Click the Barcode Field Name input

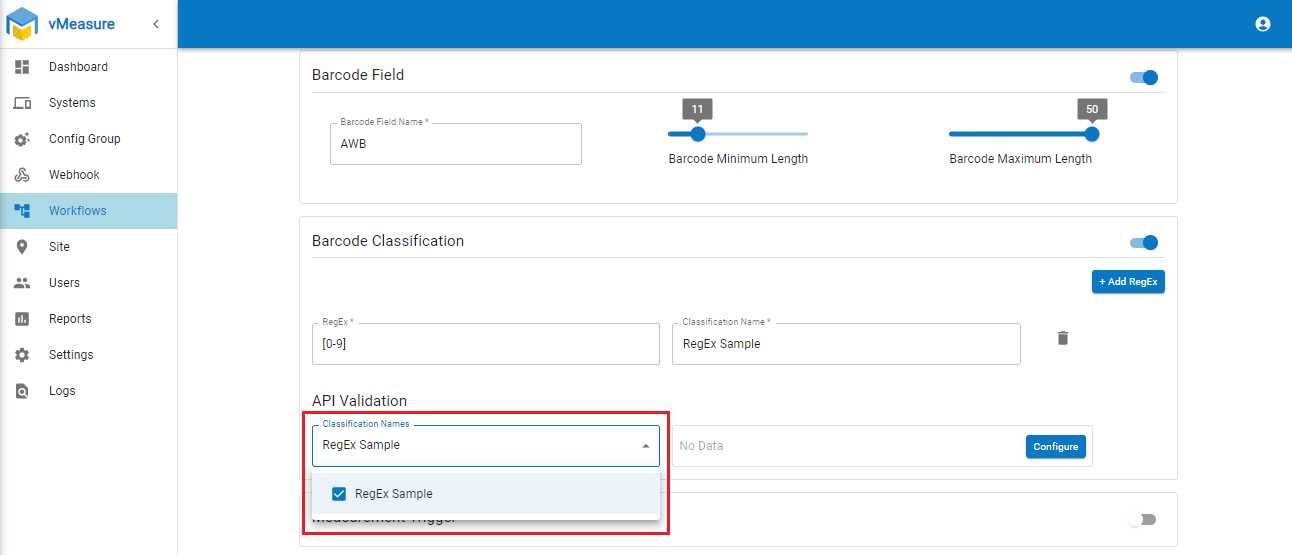pyautogui.click(x=456, y=144)
